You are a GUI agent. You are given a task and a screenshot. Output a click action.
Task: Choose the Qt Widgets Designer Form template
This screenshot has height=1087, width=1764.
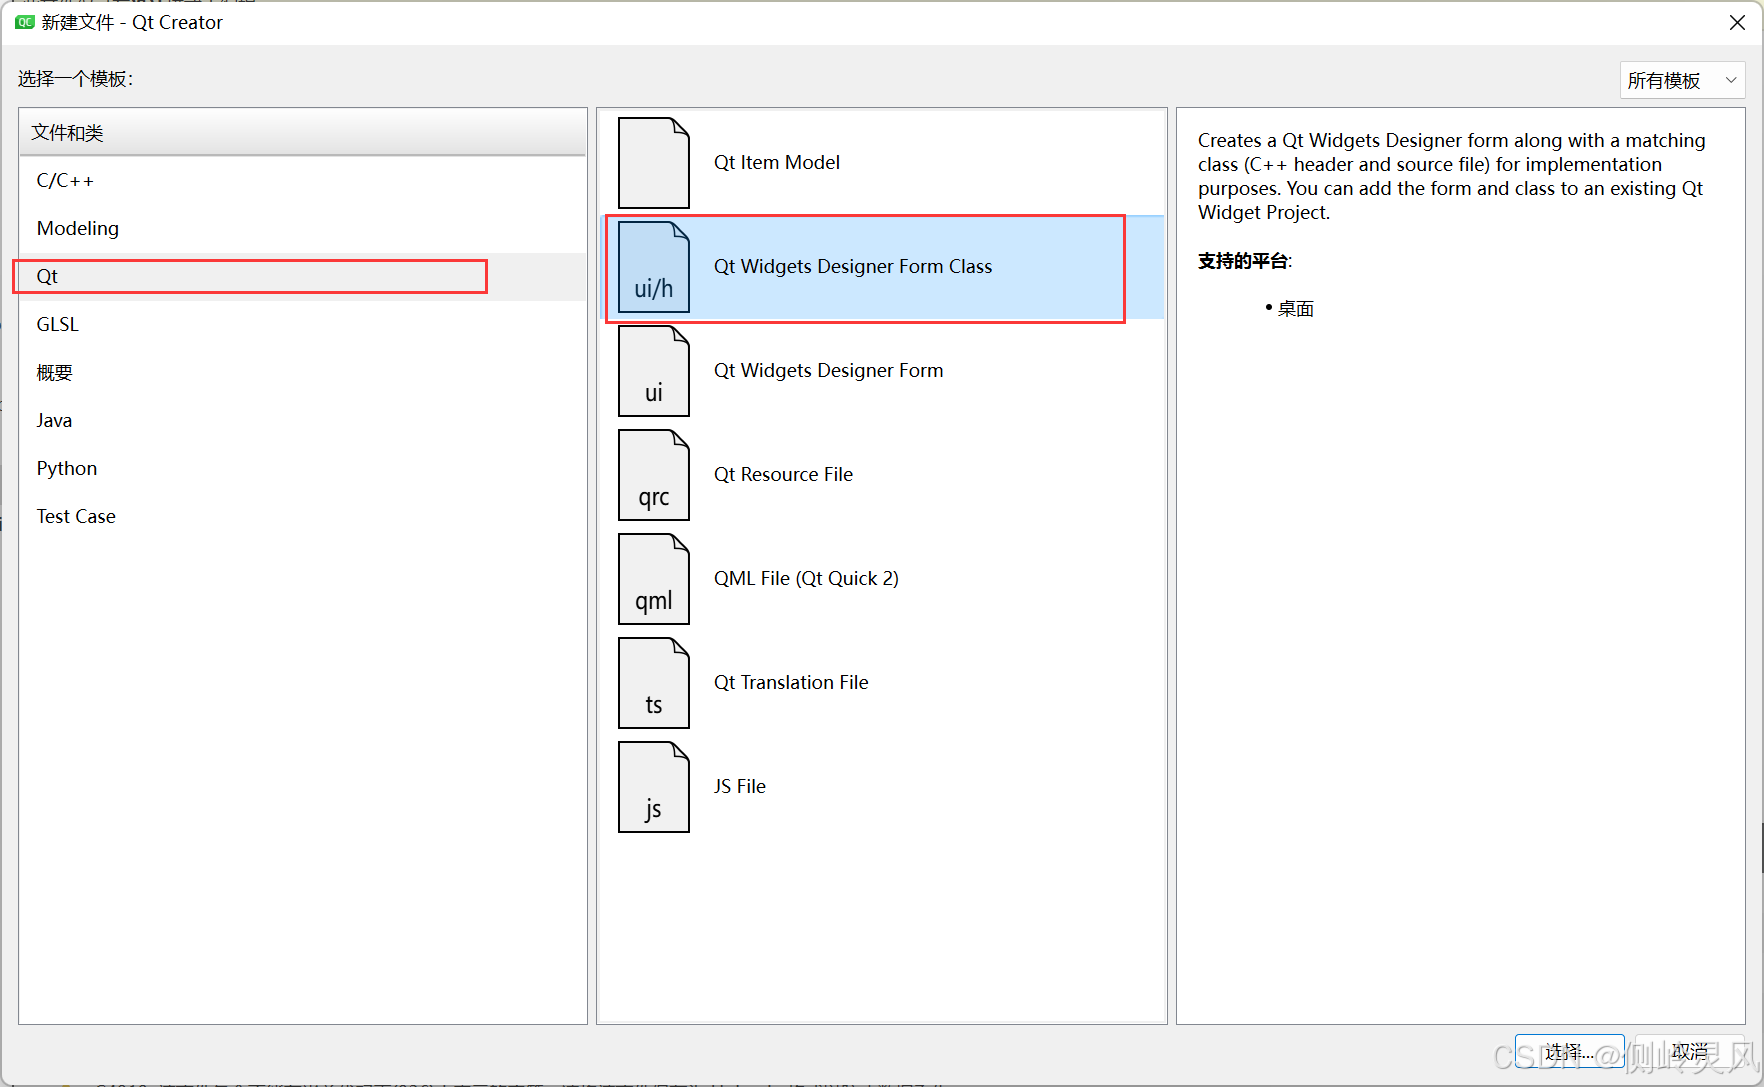[882, 371]
